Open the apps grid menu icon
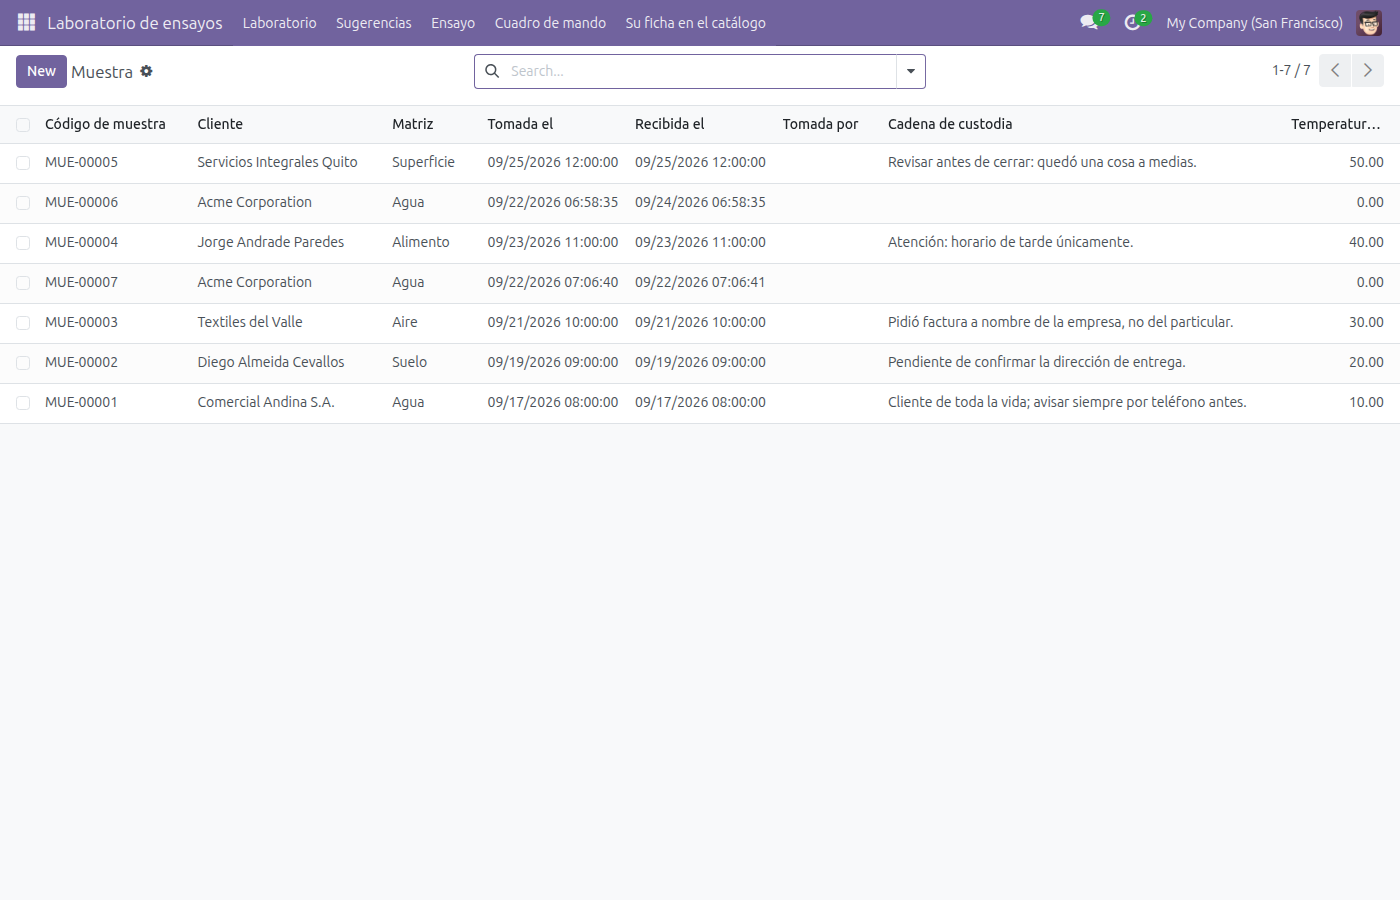Screen dimensions: 1400x900 click(x=26, y=22)
